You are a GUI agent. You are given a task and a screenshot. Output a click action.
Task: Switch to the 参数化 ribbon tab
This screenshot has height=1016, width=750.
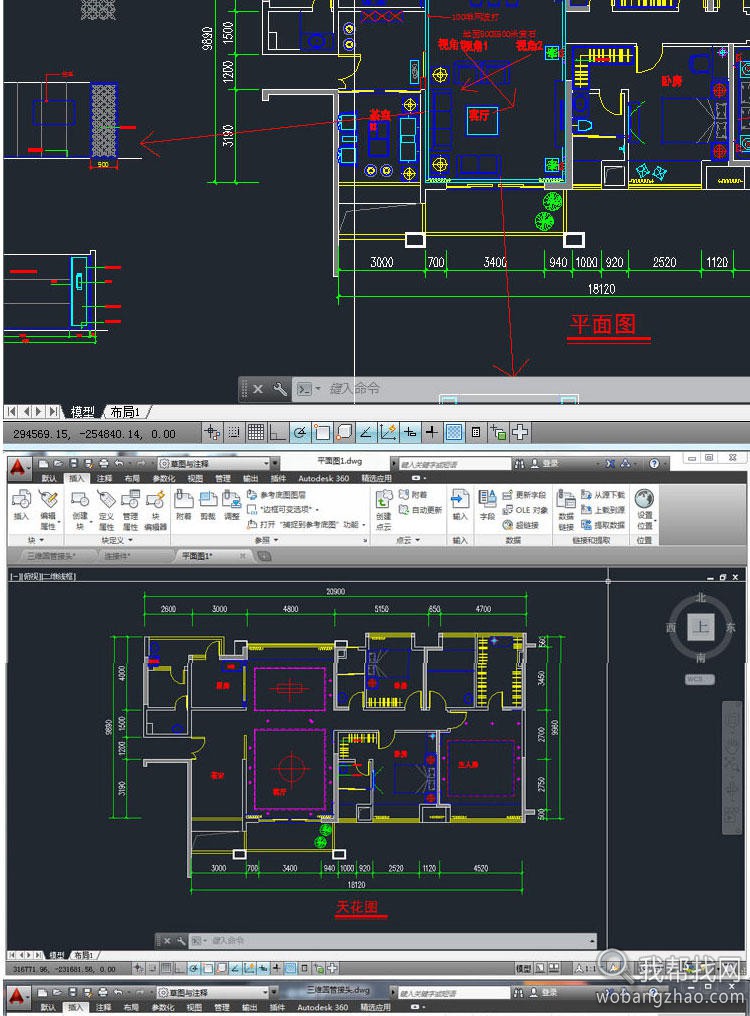[x=164, y=478]
